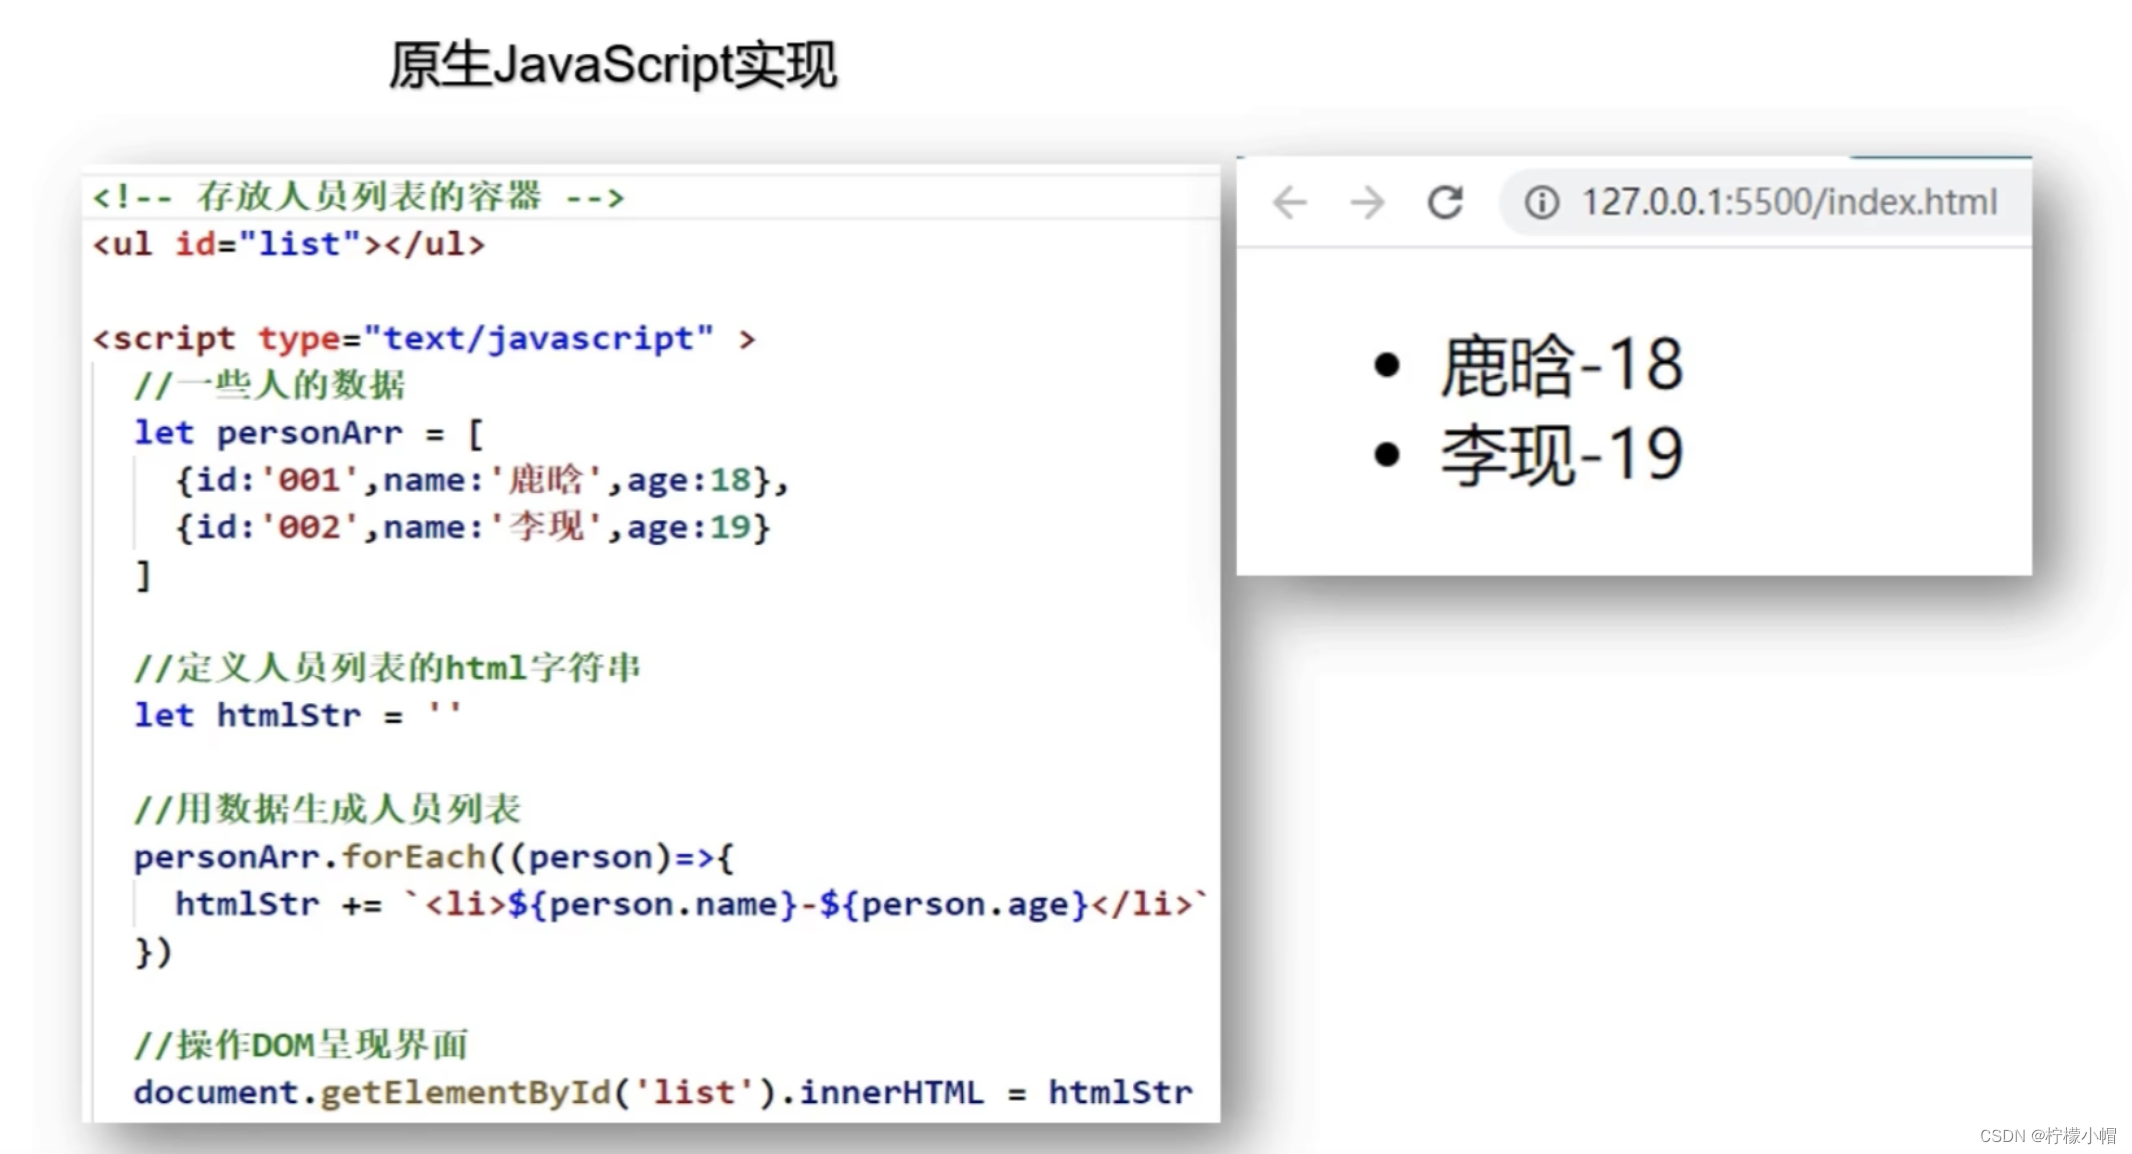Screen dimensions: 2132x1154
Task: Click the personArr.forEach code line
Action: 434,857
